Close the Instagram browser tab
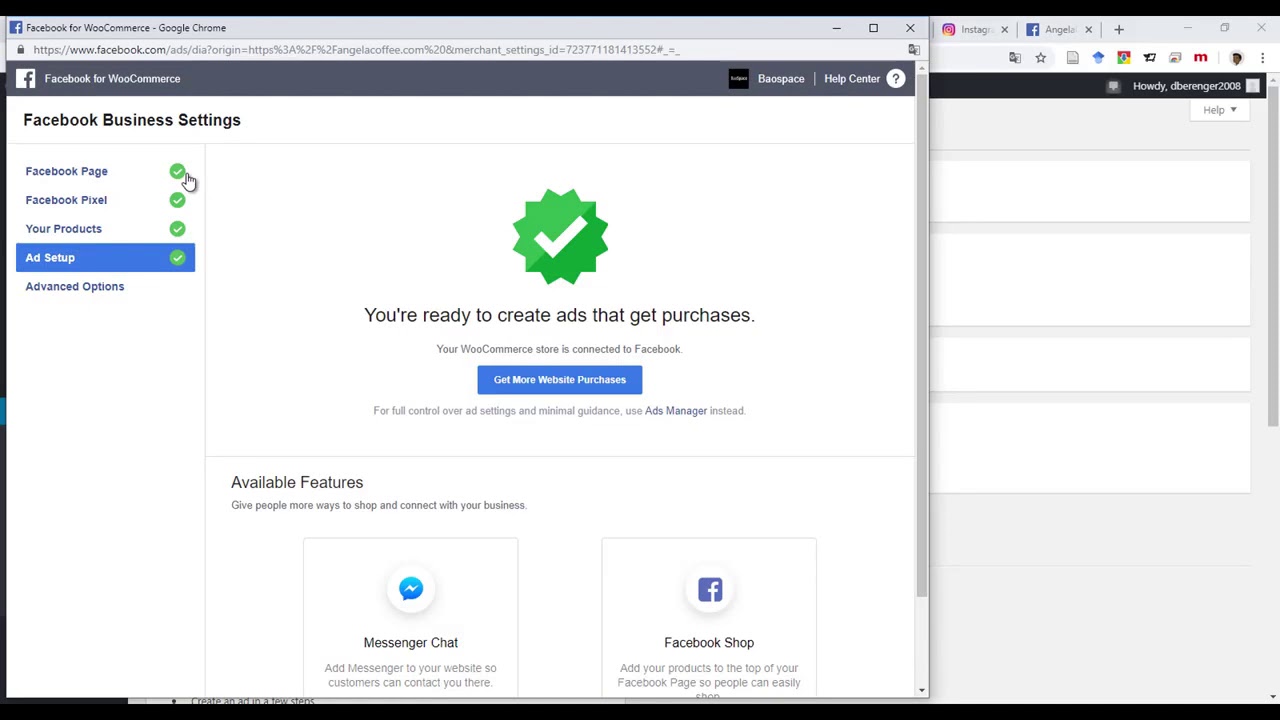The image size is (1280, 720). [1004, 30]
